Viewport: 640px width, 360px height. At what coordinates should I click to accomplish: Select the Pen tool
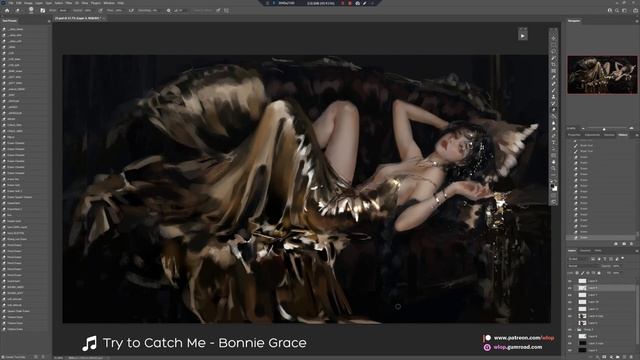click(x=554, y=135)
